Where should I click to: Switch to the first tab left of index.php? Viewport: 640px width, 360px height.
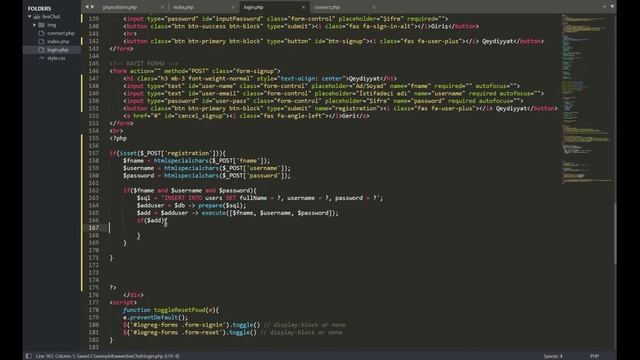pos(120,7)
